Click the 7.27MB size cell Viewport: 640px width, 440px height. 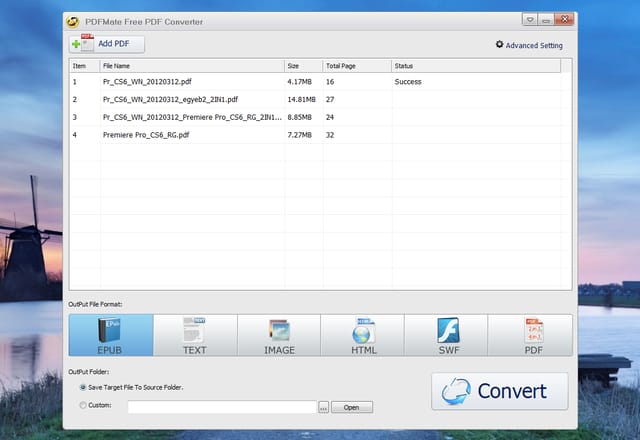click(x=299, y=135)
